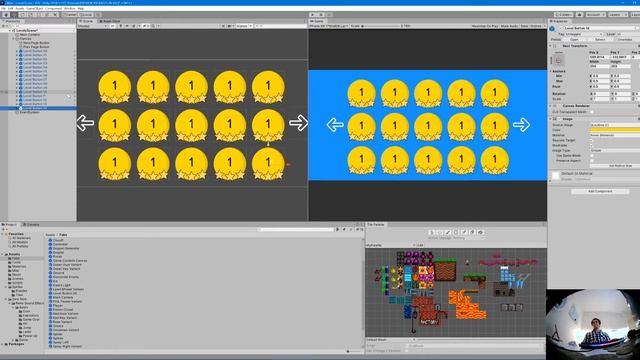Open the File menu
Image resolution: width=640 pixels, height=360 pixels.
tap(3, 9)
